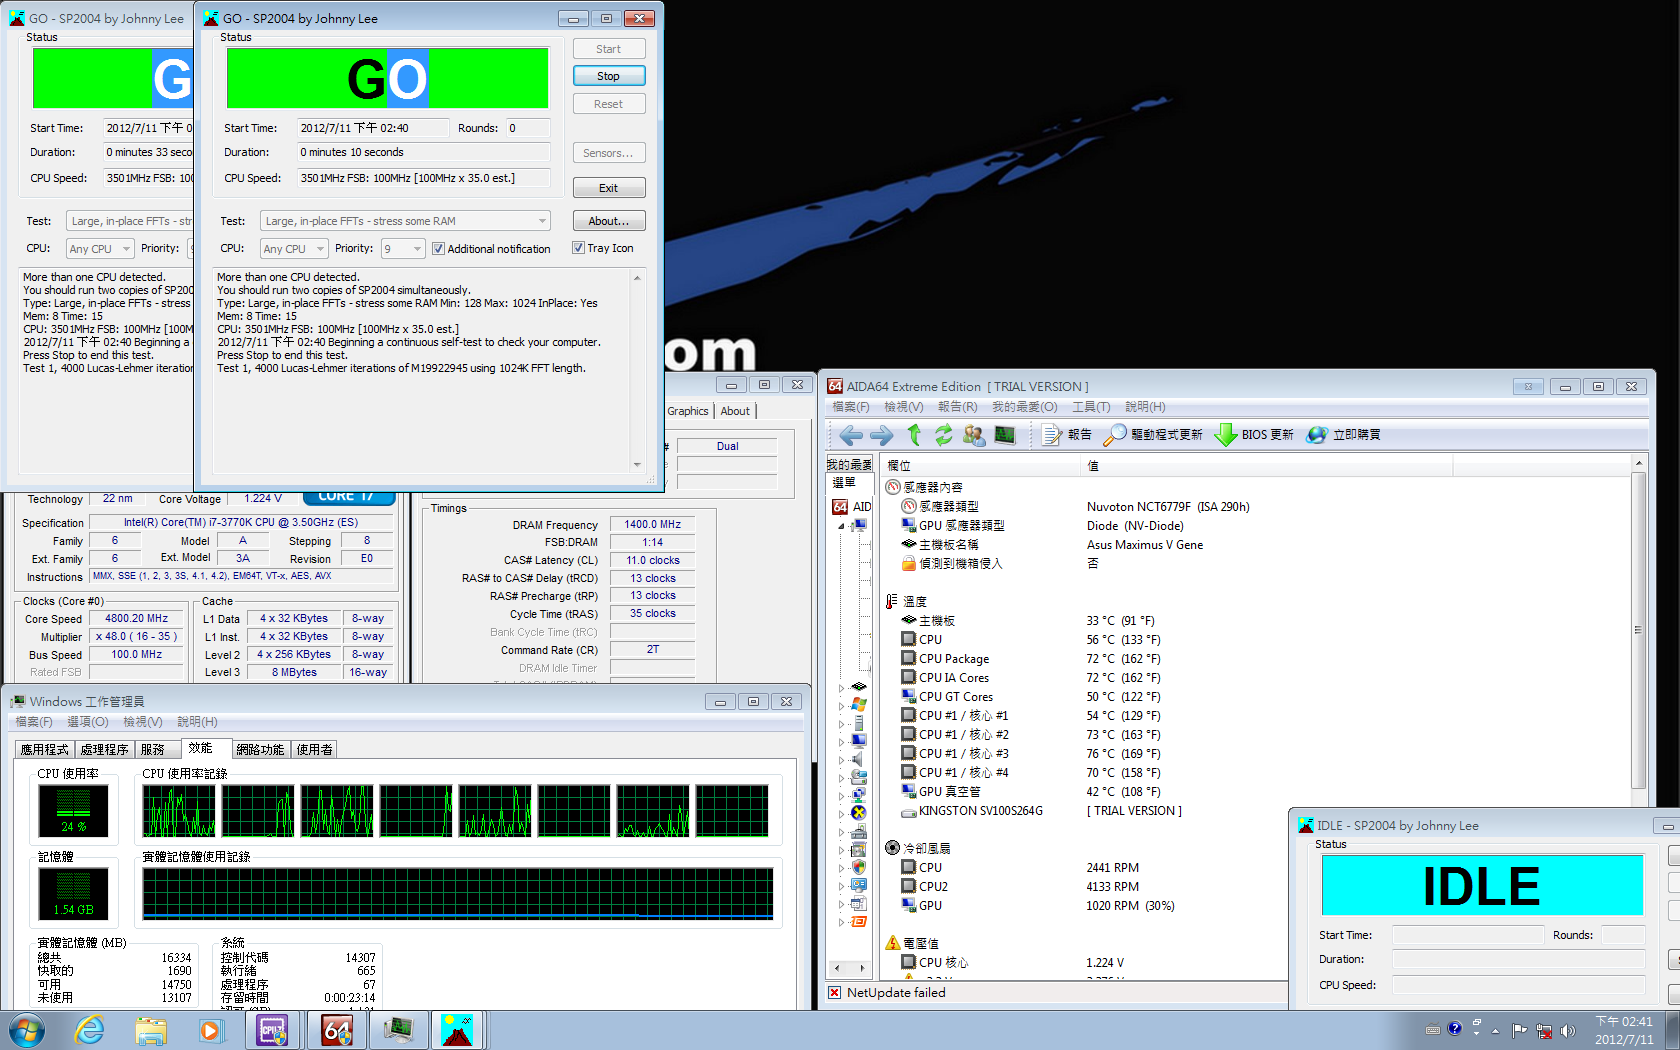Image resolution: width=1680 pixels, height=1050 pixels.
Task: Click right arrow of AIDA64 tree horizontal scrollbar
Action: [x=863, y=968]
